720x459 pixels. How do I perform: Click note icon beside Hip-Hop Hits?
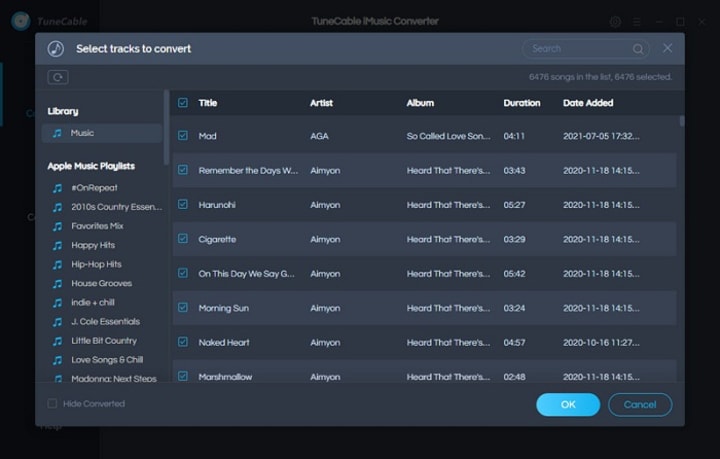pyautogui.click(x=57, y=265)
